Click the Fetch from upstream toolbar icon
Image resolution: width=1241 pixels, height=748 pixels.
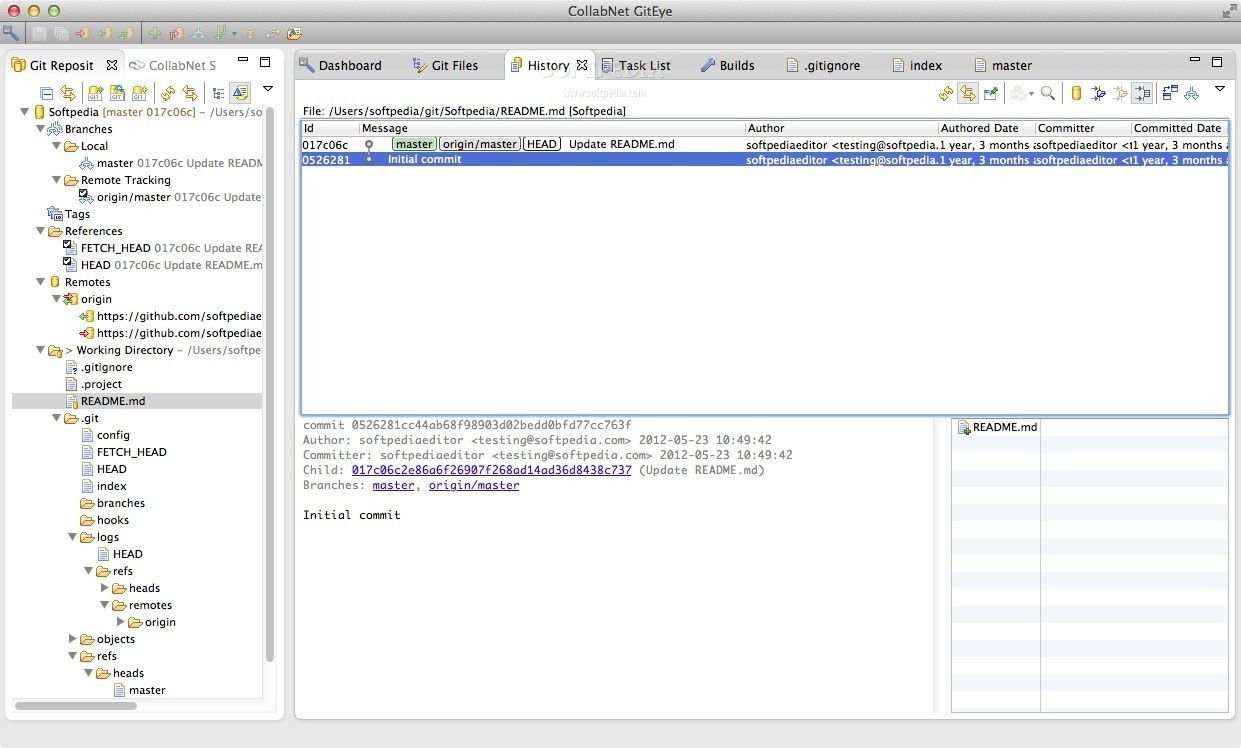point(104,33)
